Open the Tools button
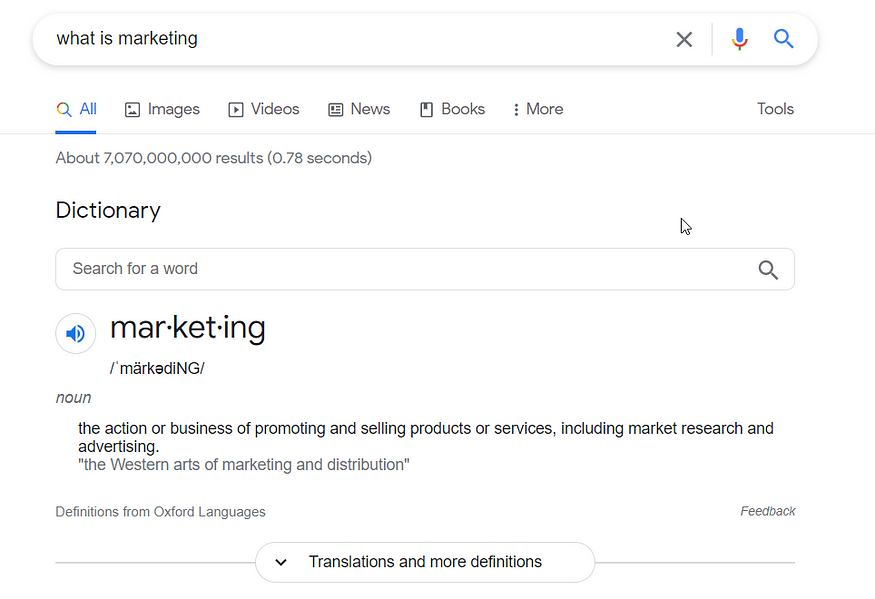875x599 pixels. coord(775,110)
